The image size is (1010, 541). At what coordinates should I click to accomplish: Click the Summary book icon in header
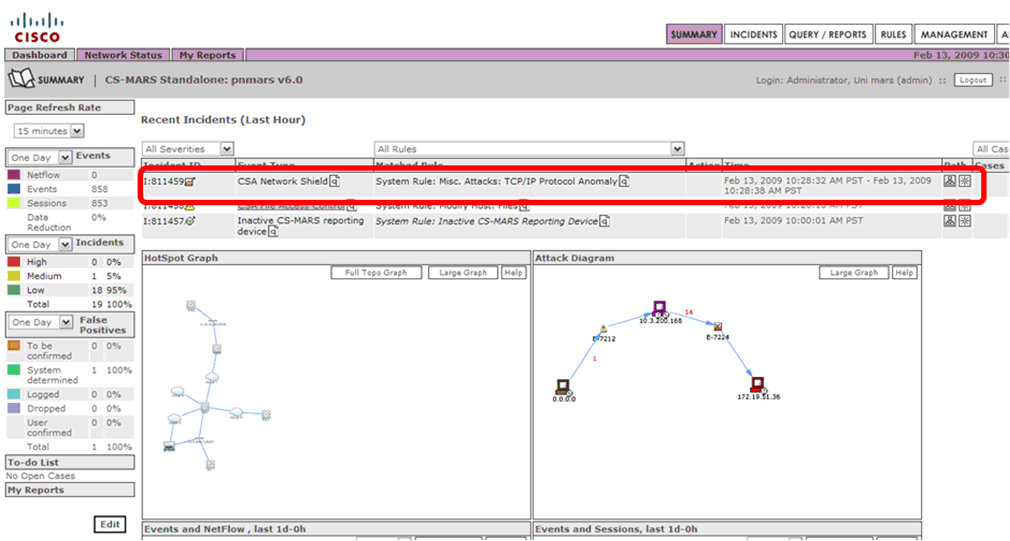coord(21,79)
